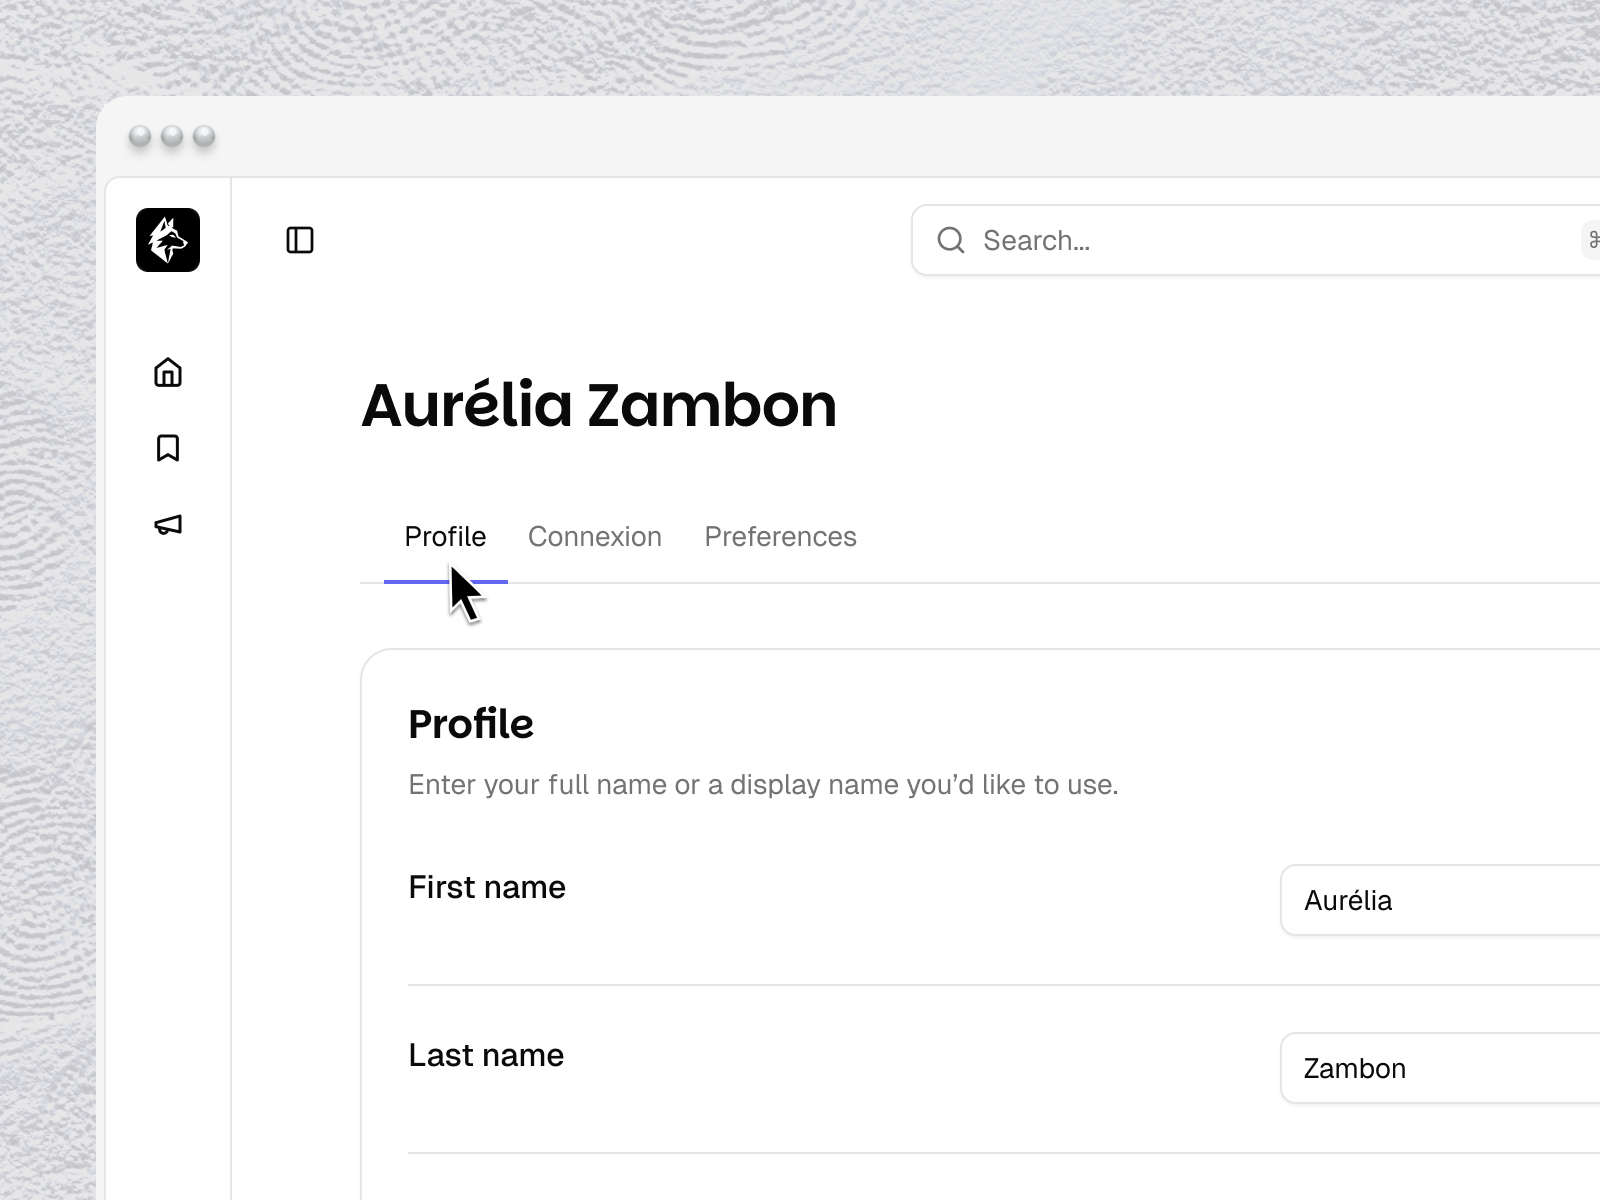Open announcements via the megaphone icon
Image resolution: width=1600 pixels, height=1200 pixels.
[168, 525]
